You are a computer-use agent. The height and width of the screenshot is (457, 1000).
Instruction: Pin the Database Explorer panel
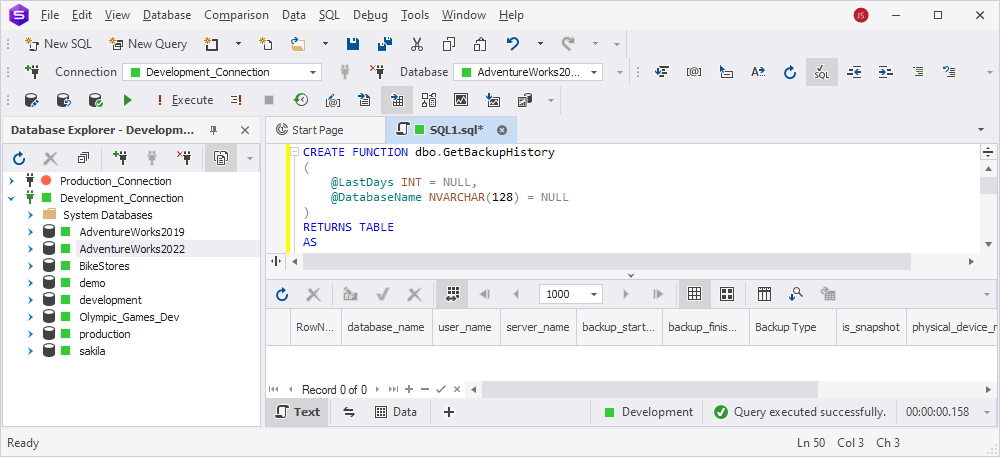214,130
